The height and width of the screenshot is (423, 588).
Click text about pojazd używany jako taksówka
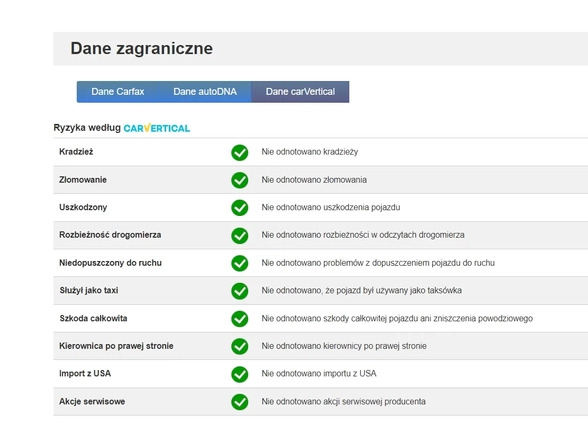coord(362,291)
